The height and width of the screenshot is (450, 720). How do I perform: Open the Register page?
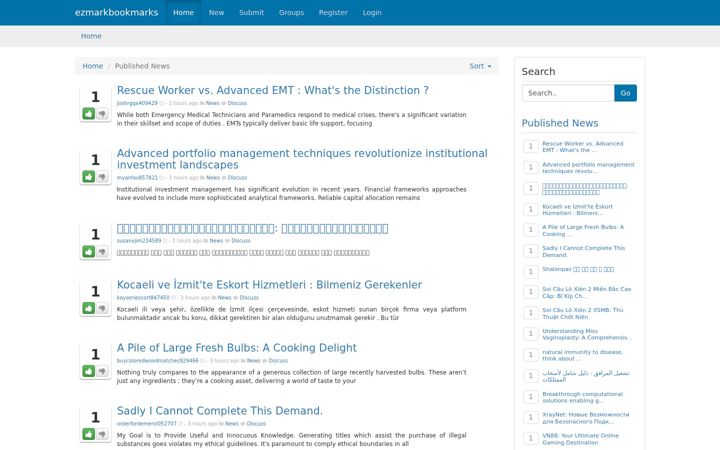click(333, 12)
